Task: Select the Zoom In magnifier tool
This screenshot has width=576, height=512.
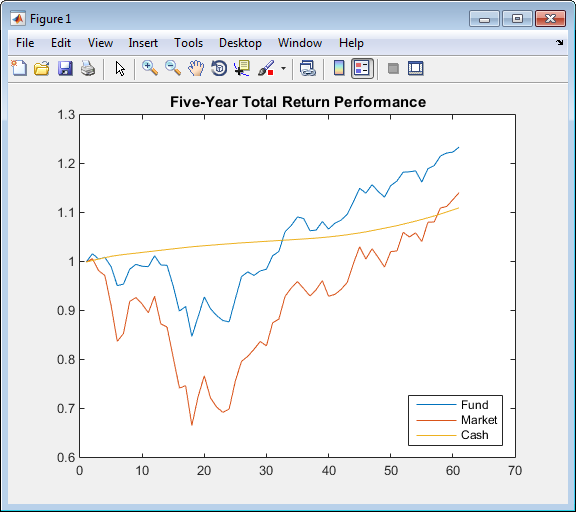Action: pos(150,68)
